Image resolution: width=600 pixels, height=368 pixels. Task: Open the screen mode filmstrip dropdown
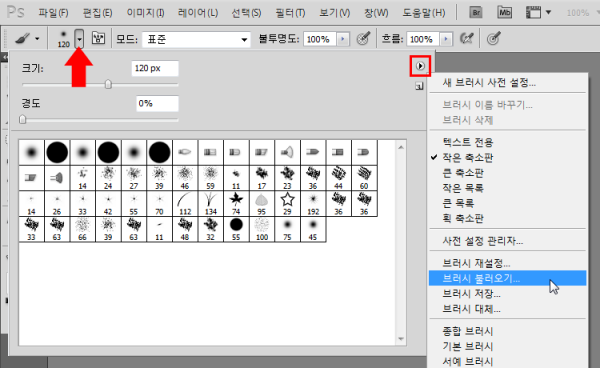(x=538, y=13)
